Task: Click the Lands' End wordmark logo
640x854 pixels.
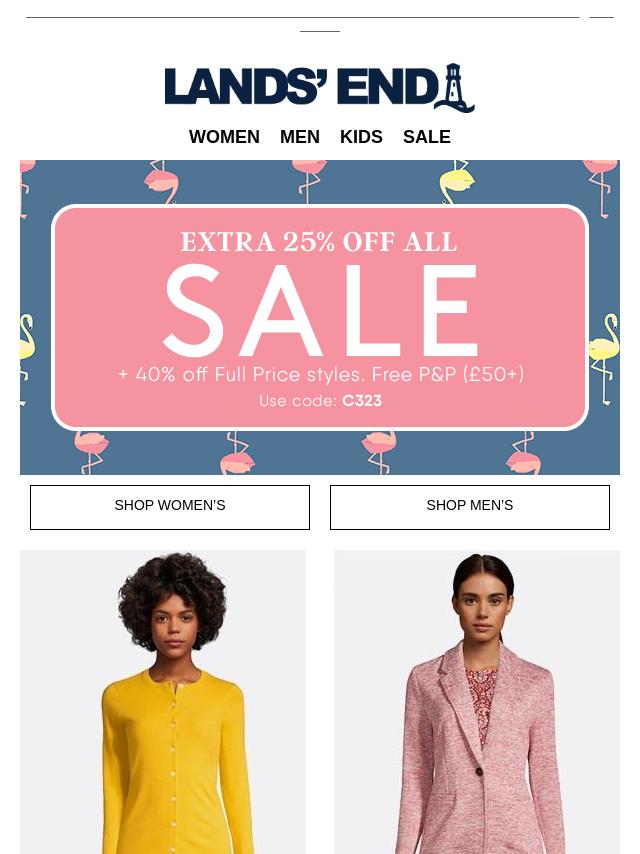Action: pos(319,88)
